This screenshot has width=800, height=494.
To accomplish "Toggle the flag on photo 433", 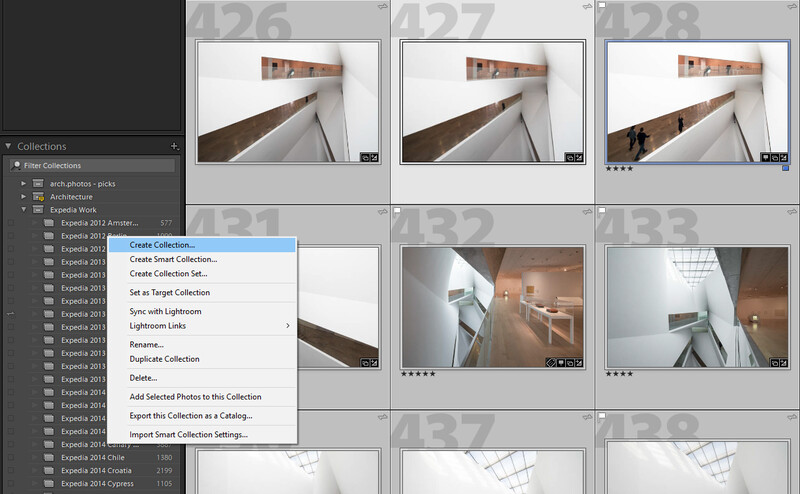I will [602, 210].
